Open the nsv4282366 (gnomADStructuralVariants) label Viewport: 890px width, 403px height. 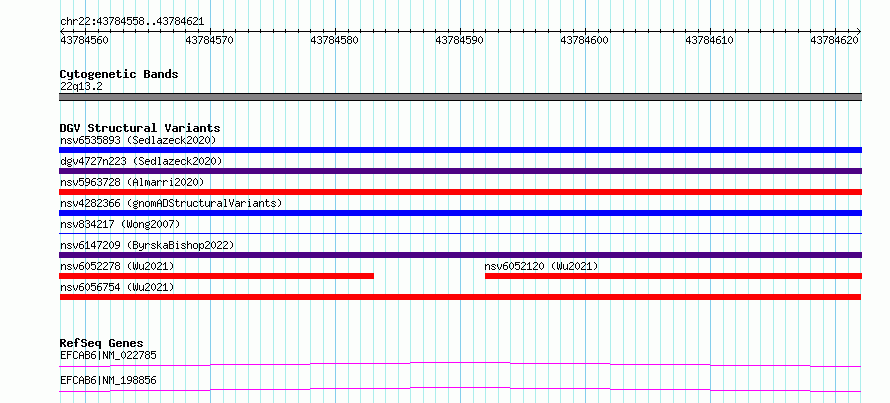point(171,203)
